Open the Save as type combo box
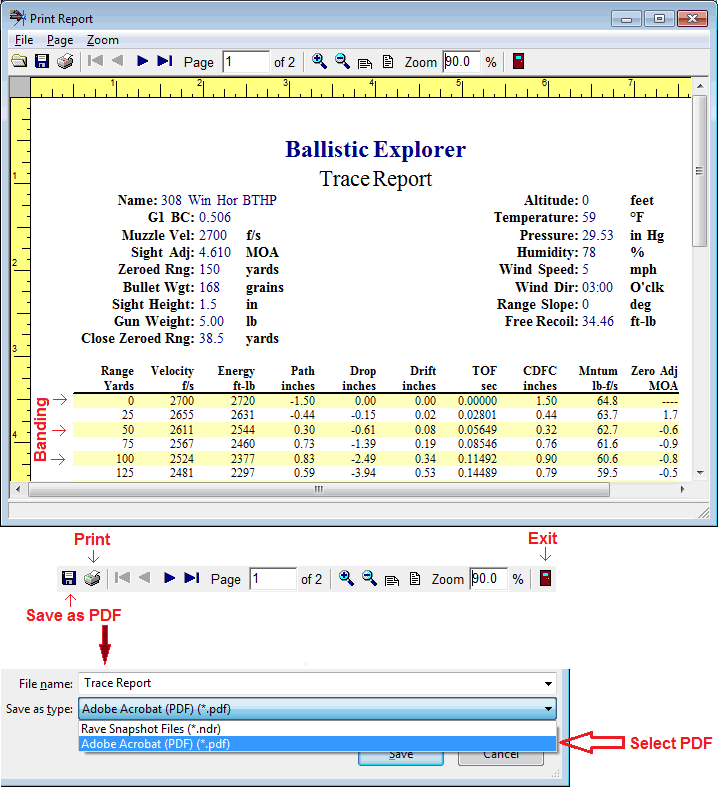Screen dimensions: 718x790 point(317,709)
